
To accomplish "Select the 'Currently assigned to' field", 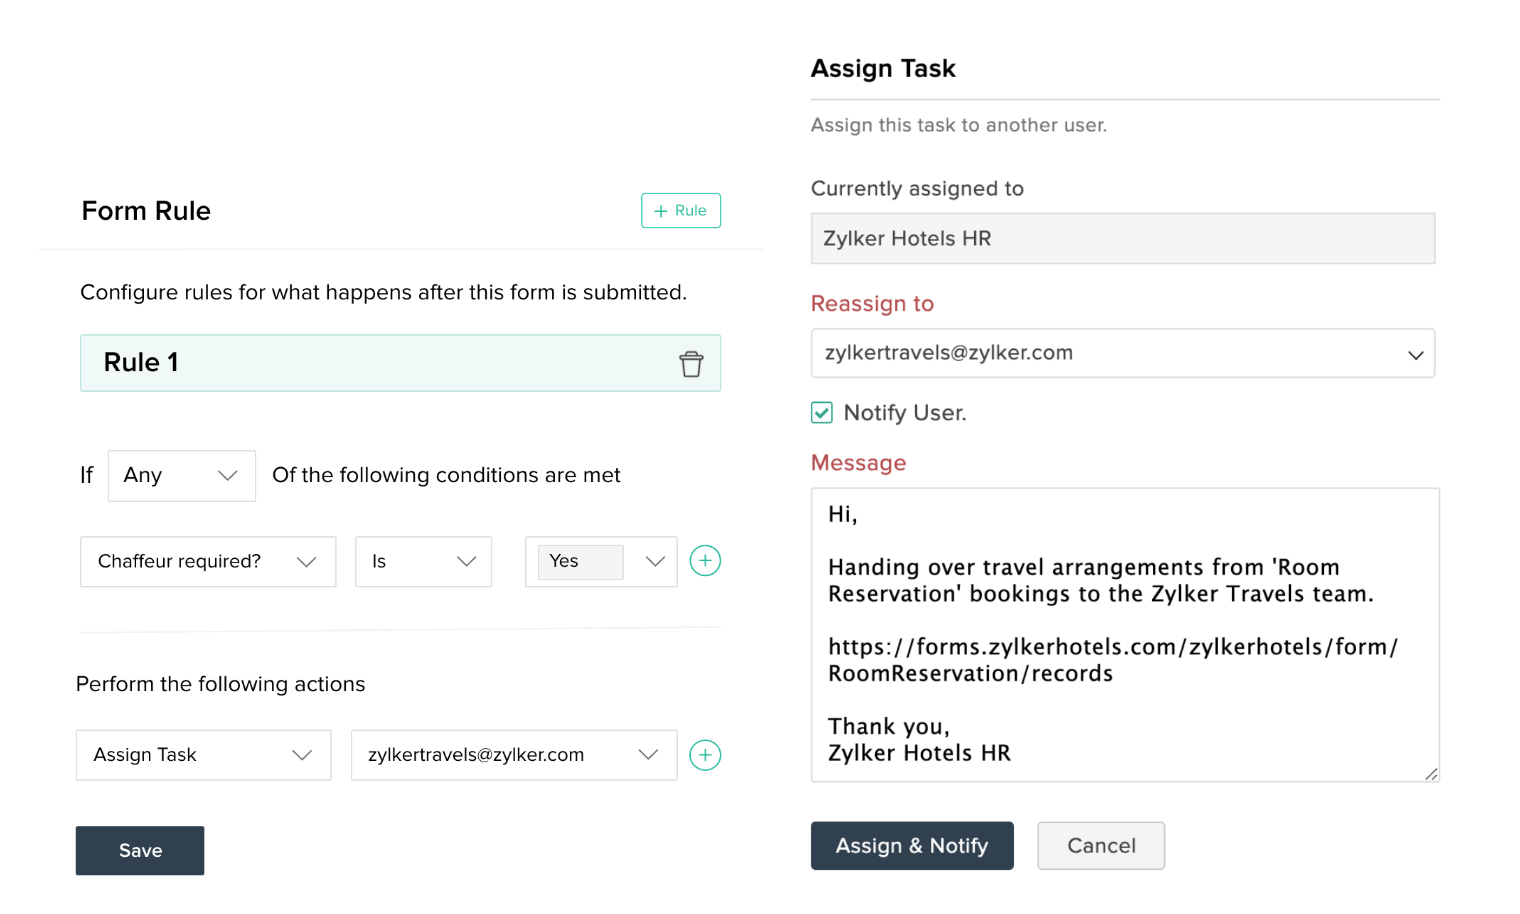I will 1122,238.
